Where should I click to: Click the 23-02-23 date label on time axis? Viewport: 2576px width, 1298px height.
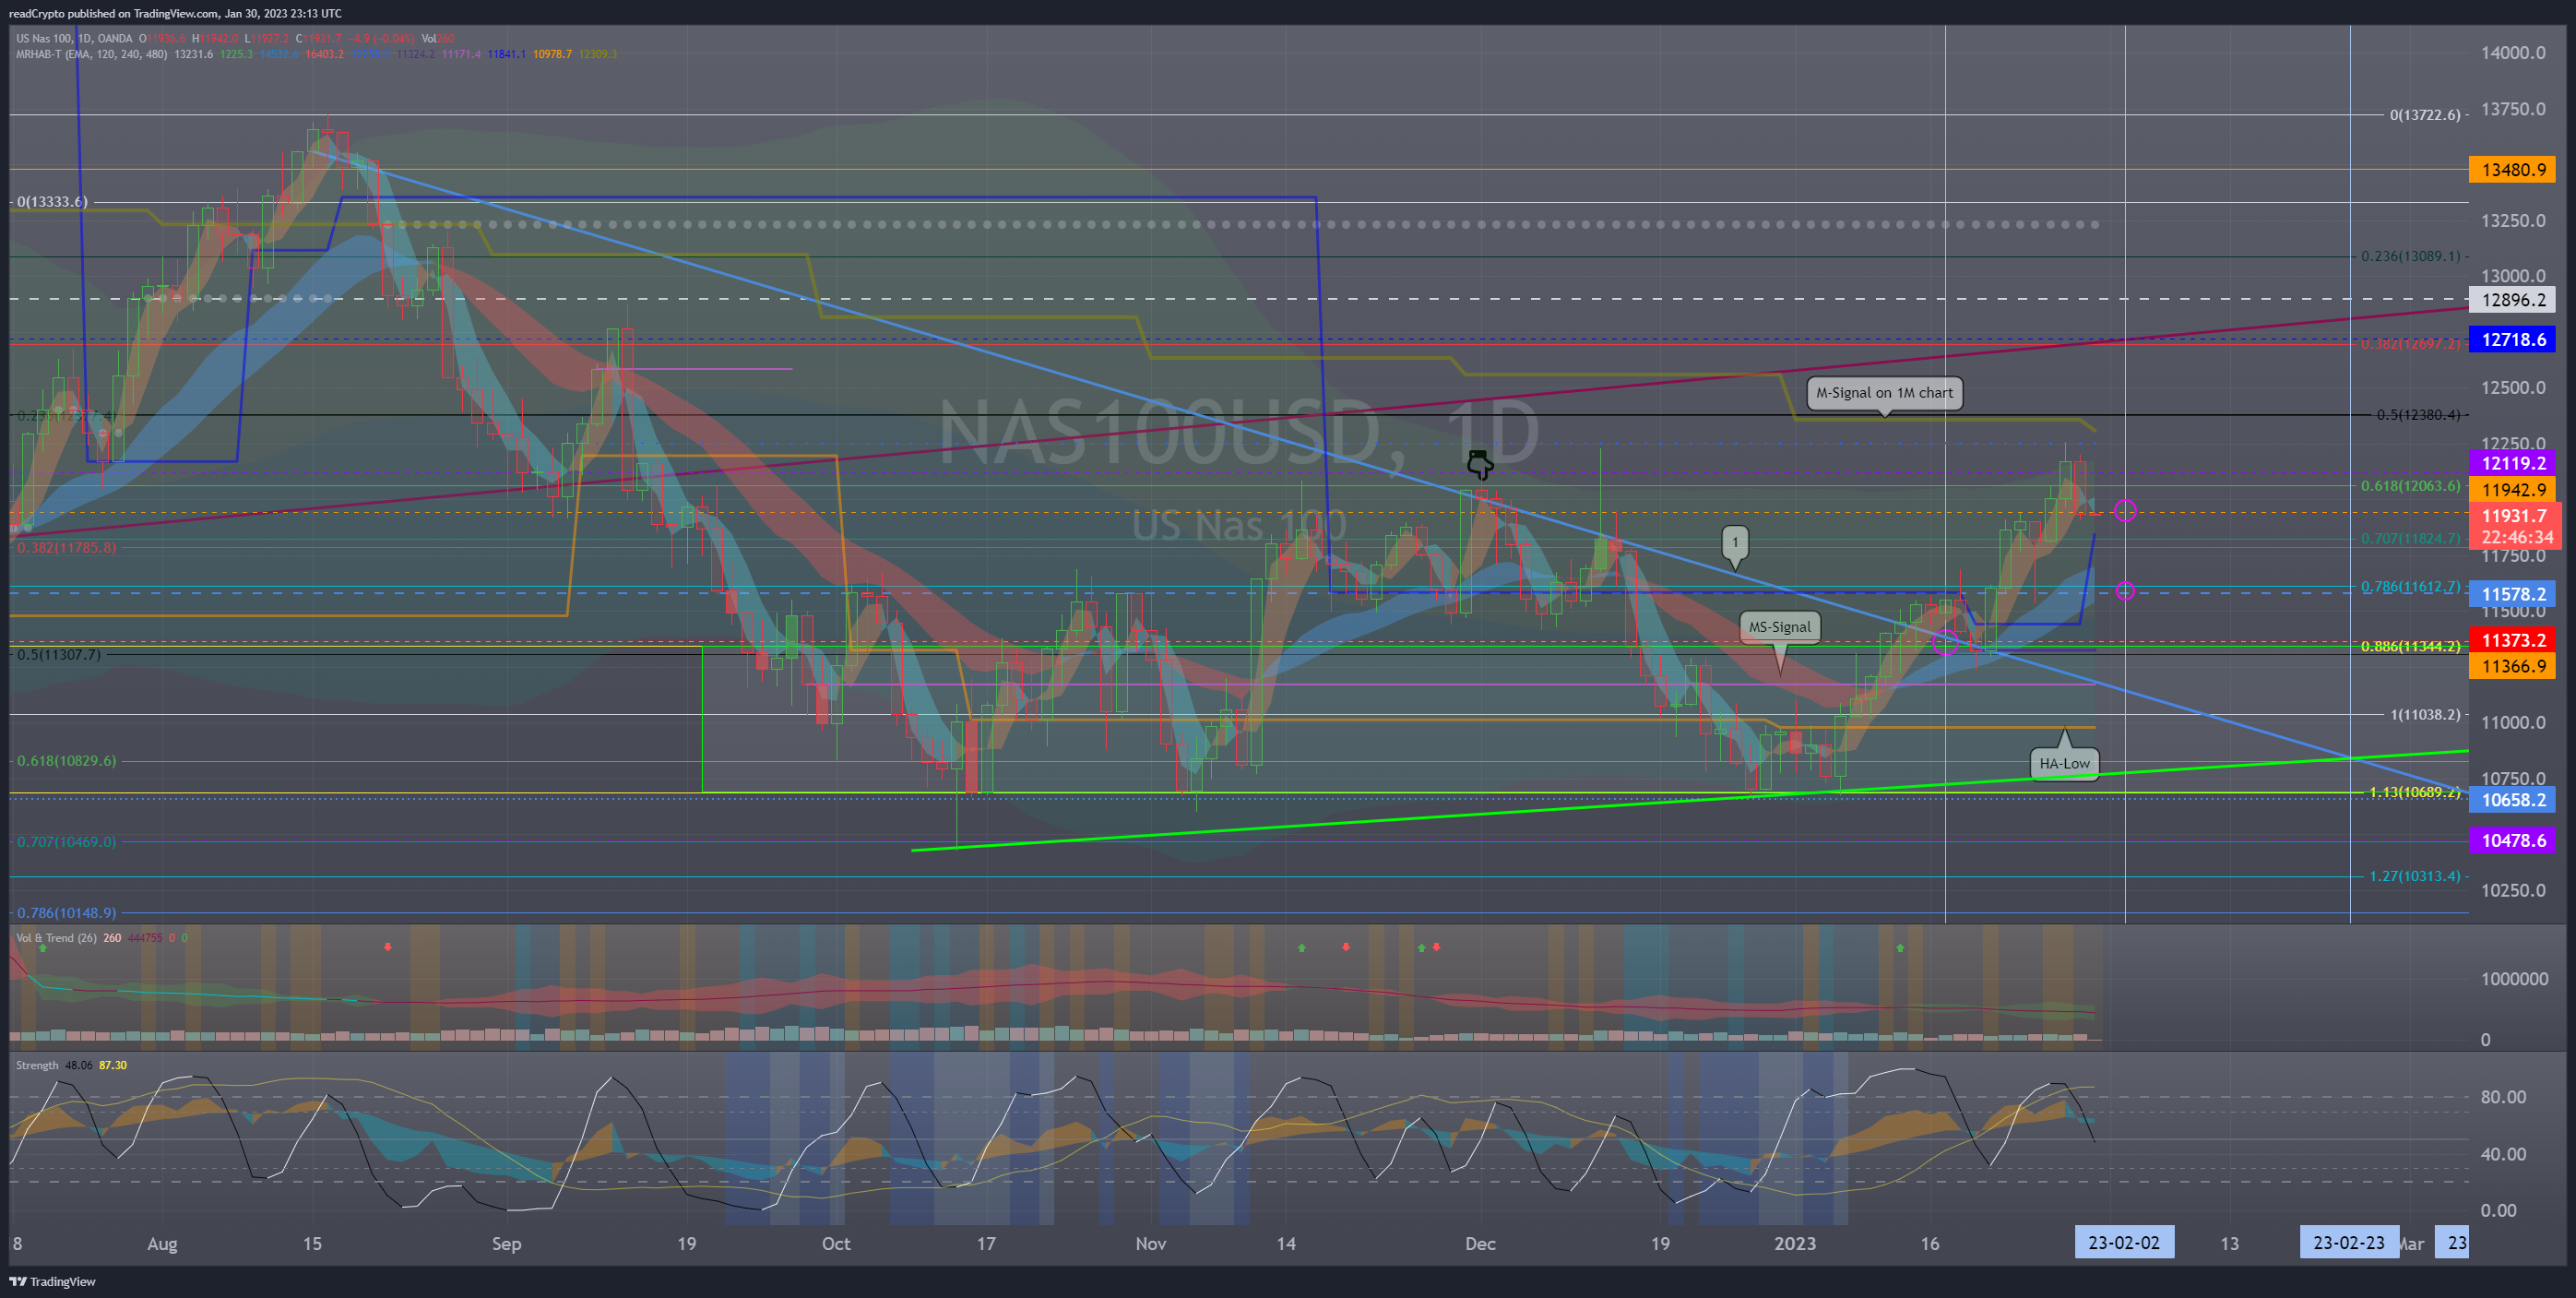pyautogui.click(x=2348, y=1243)
